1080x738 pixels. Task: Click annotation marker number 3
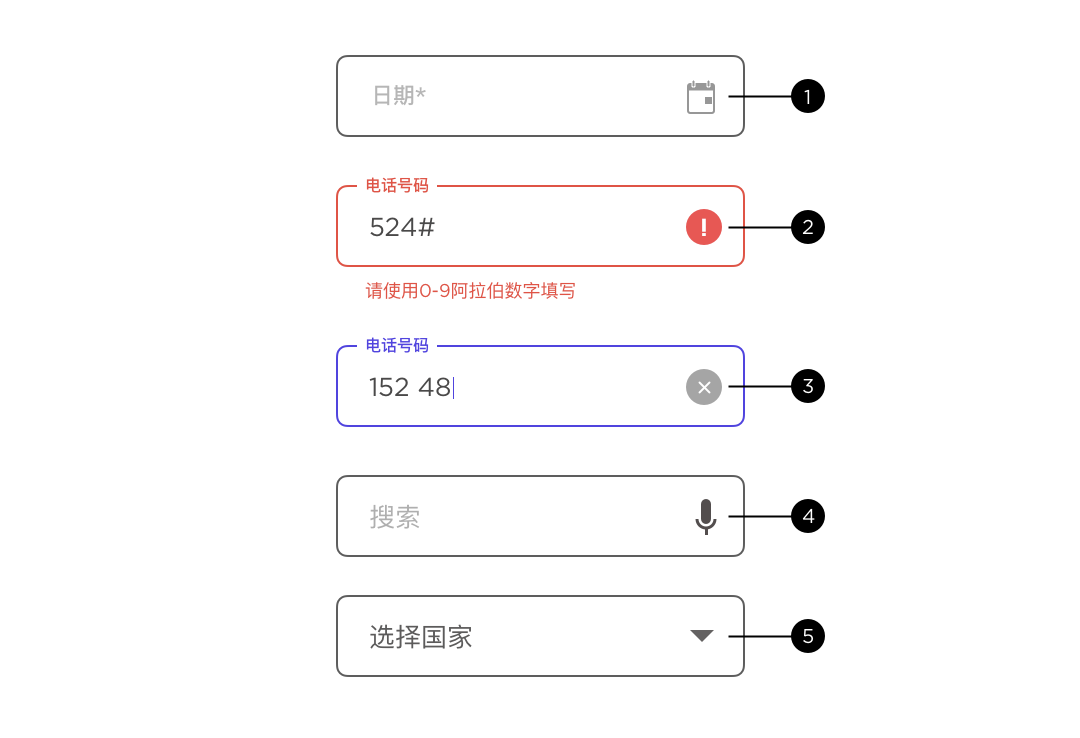point(807,386)
